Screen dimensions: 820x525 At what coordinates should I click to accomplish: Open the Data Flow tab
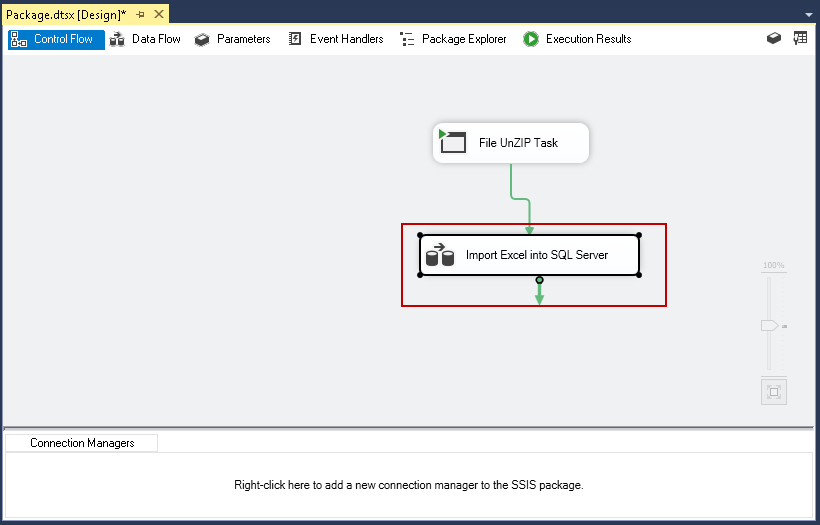[x=145, y=39]
